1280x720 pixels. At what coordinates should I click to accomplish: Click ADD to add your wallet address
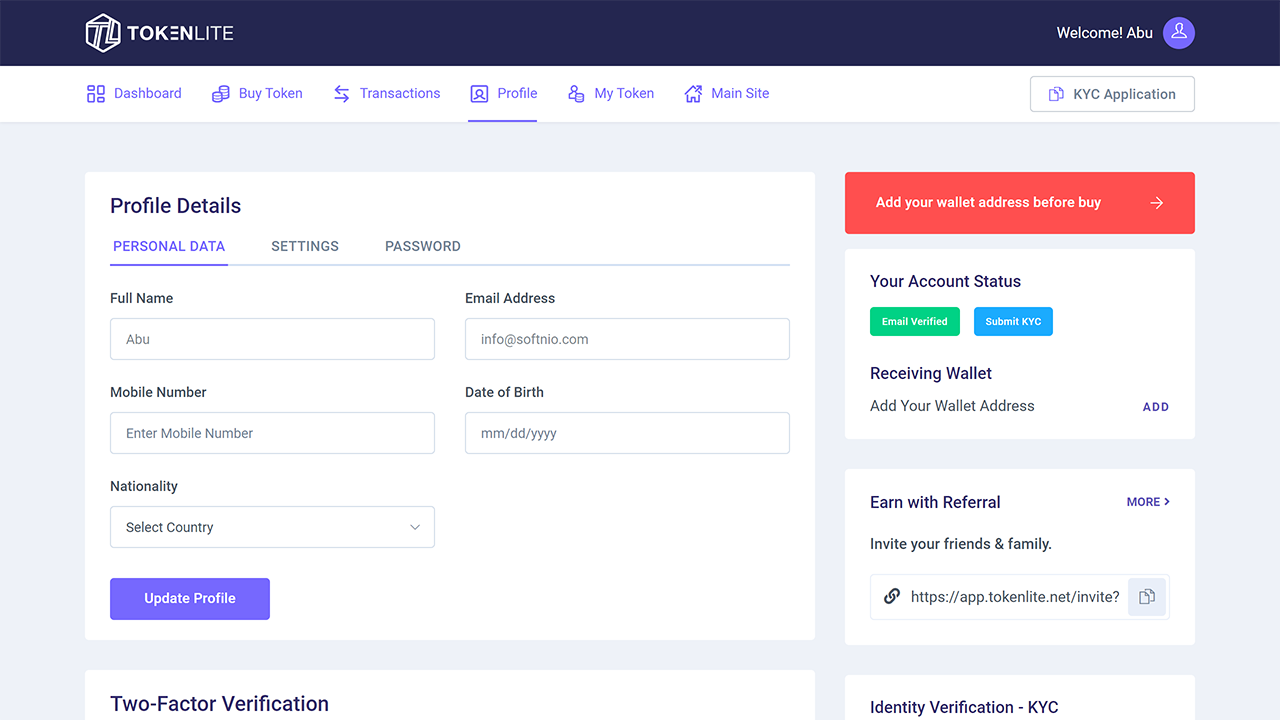pos(1155,406)
